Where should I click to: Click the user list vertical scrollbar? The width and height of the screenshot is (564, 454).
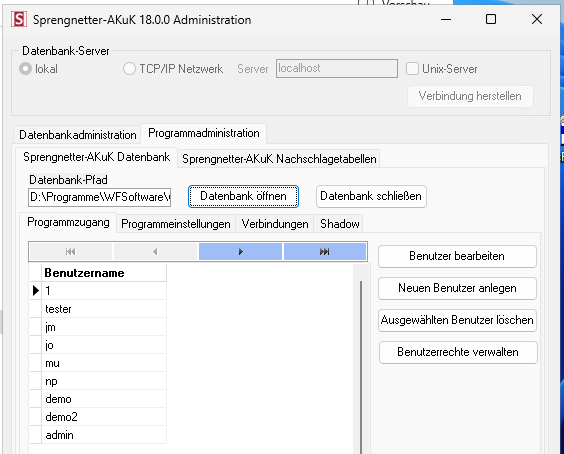(x=361, y=360)
